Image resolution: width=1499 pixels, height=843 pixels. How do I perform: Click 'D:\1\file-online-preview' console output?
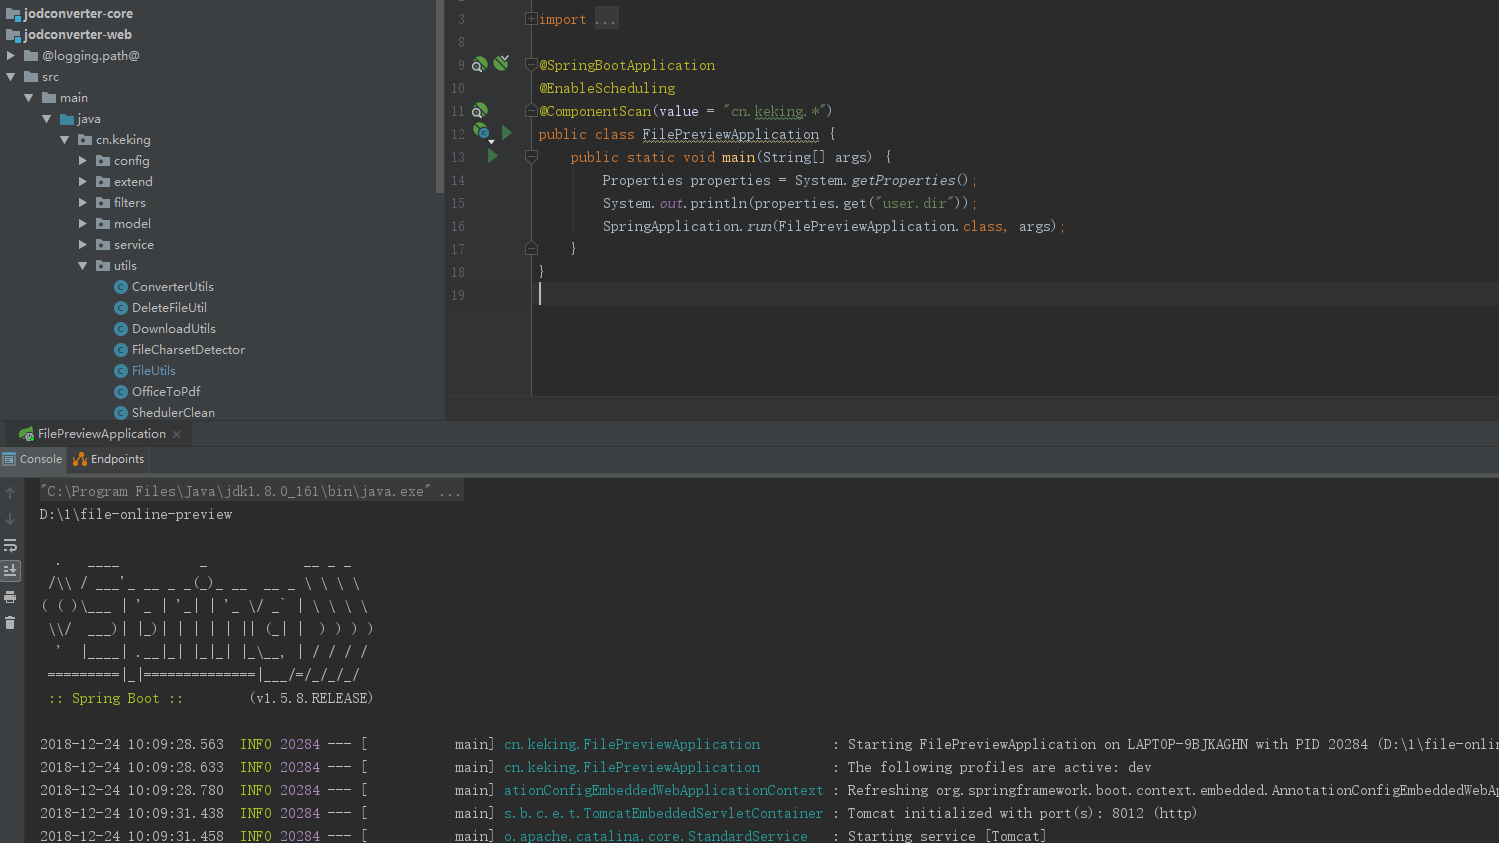coord(136,515)
